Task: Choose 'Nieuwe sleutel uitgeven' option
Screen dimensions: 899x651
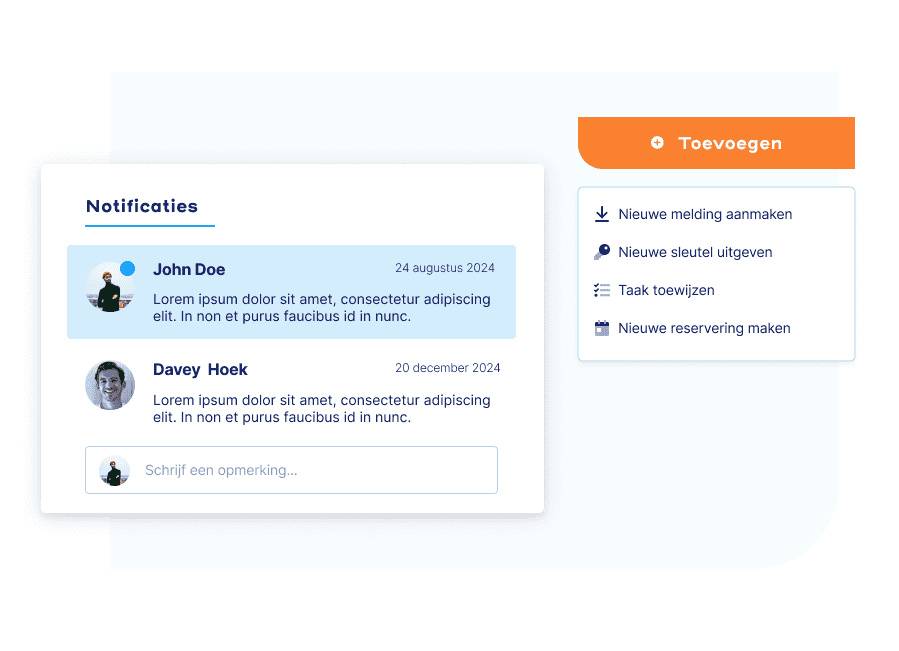Action: point(695,252)
